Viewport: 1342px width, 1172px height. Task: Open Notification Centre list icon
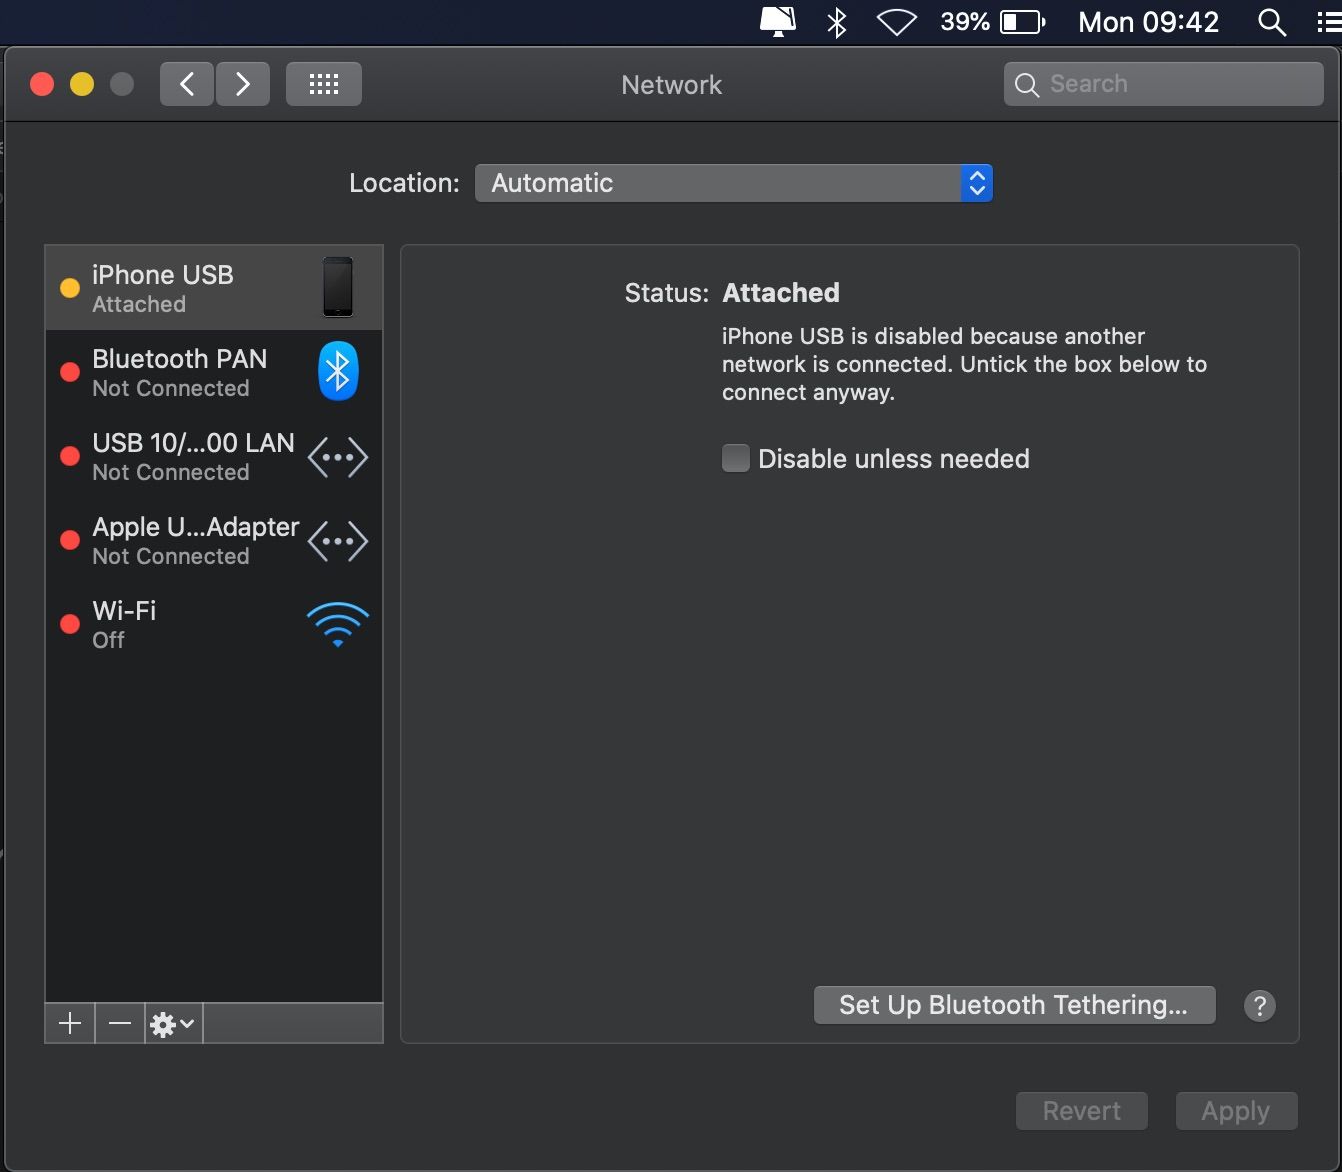(1329, 22)
